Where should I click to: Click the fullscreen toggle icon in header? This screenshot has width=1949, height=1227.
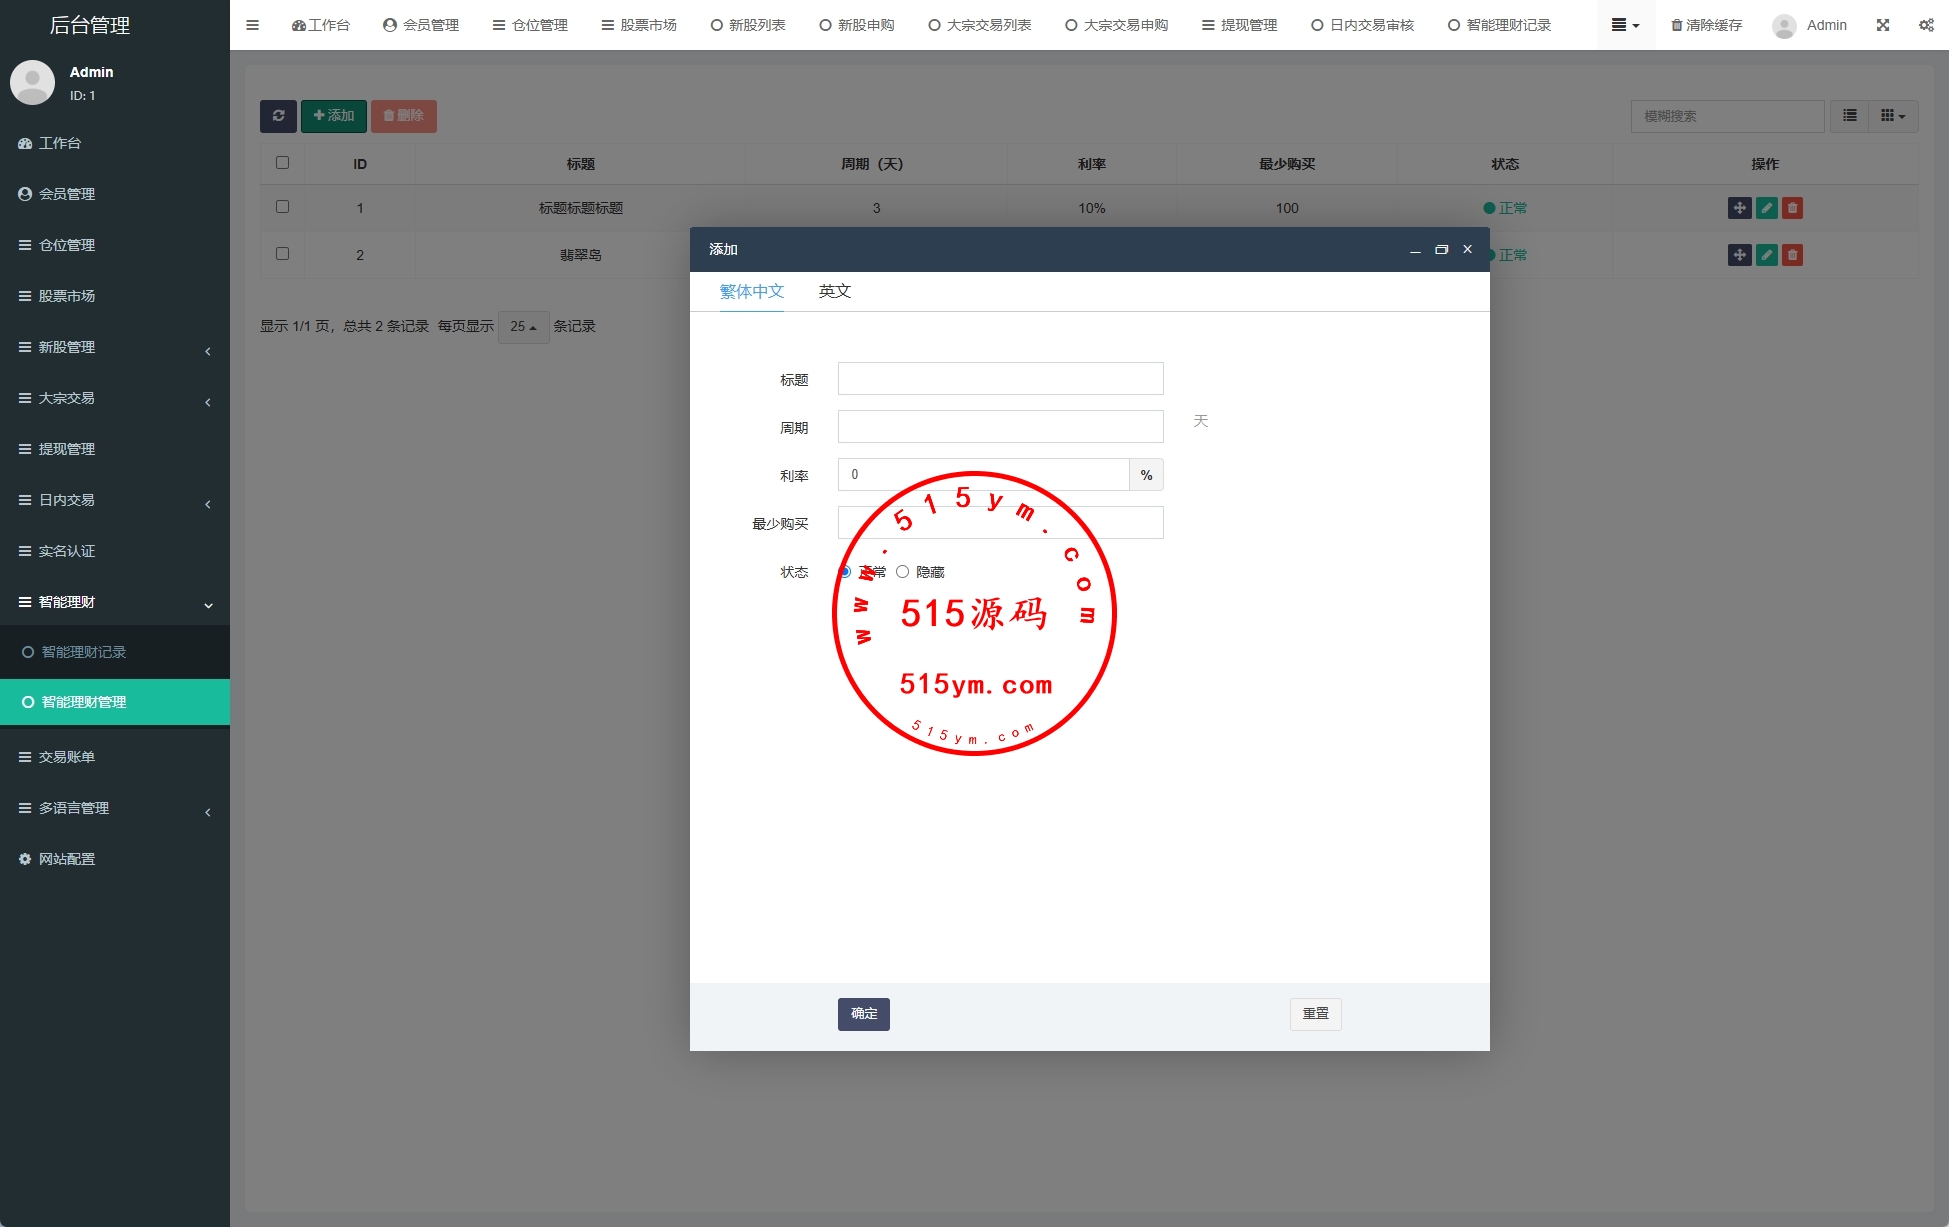point(1883,25)
